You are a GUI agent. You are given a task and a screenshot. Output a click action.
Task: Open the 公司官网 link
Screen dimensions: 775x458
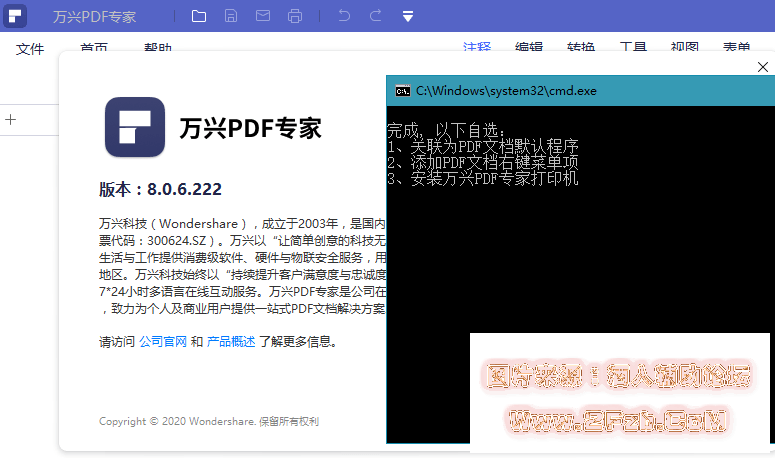pyautogui.click(x=163, y=341)
